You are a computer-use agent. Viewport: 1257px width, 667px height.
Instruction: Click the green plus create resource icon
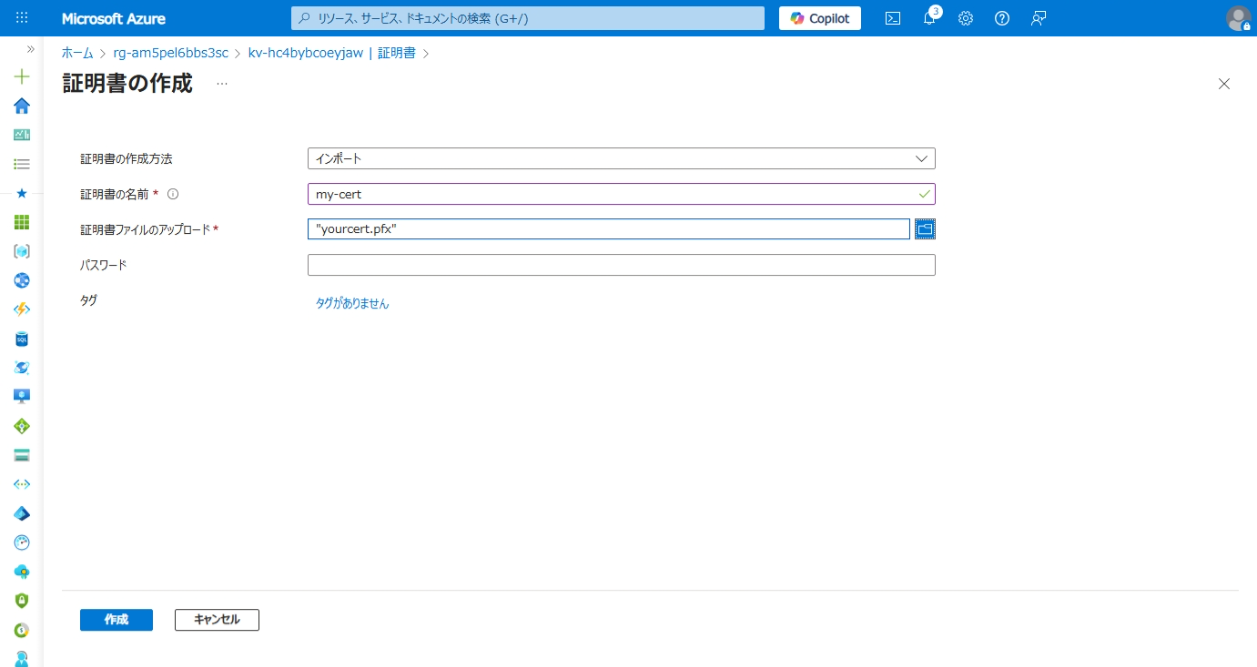point(21,77)
